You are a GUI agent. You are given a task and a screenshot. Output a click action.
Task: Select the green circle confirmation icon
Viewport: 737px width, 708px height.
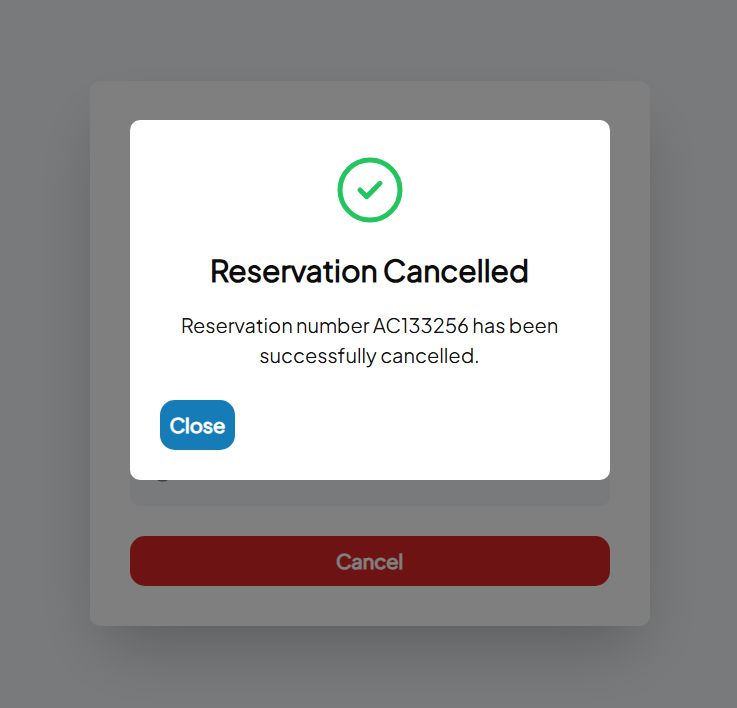[369, 190]
